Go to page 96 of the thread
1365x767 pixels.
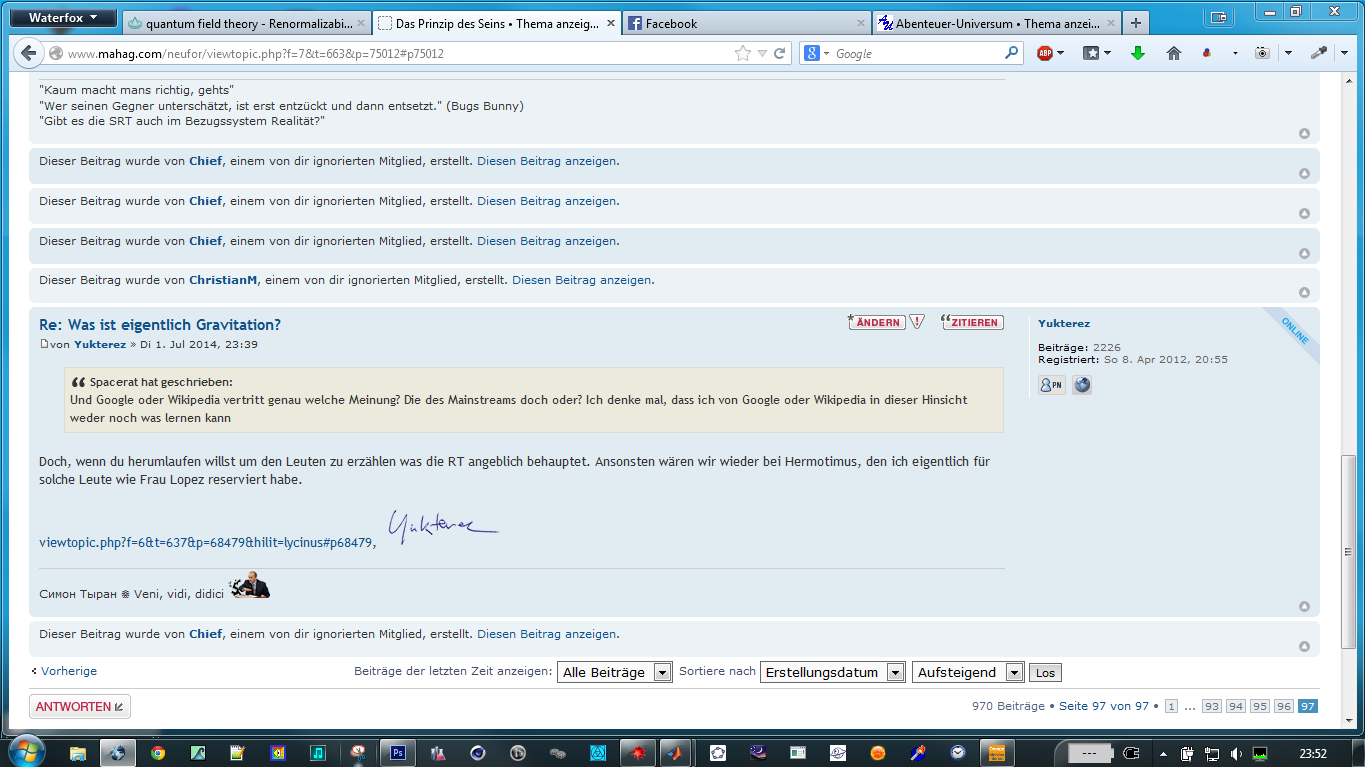coord(1284,706)
